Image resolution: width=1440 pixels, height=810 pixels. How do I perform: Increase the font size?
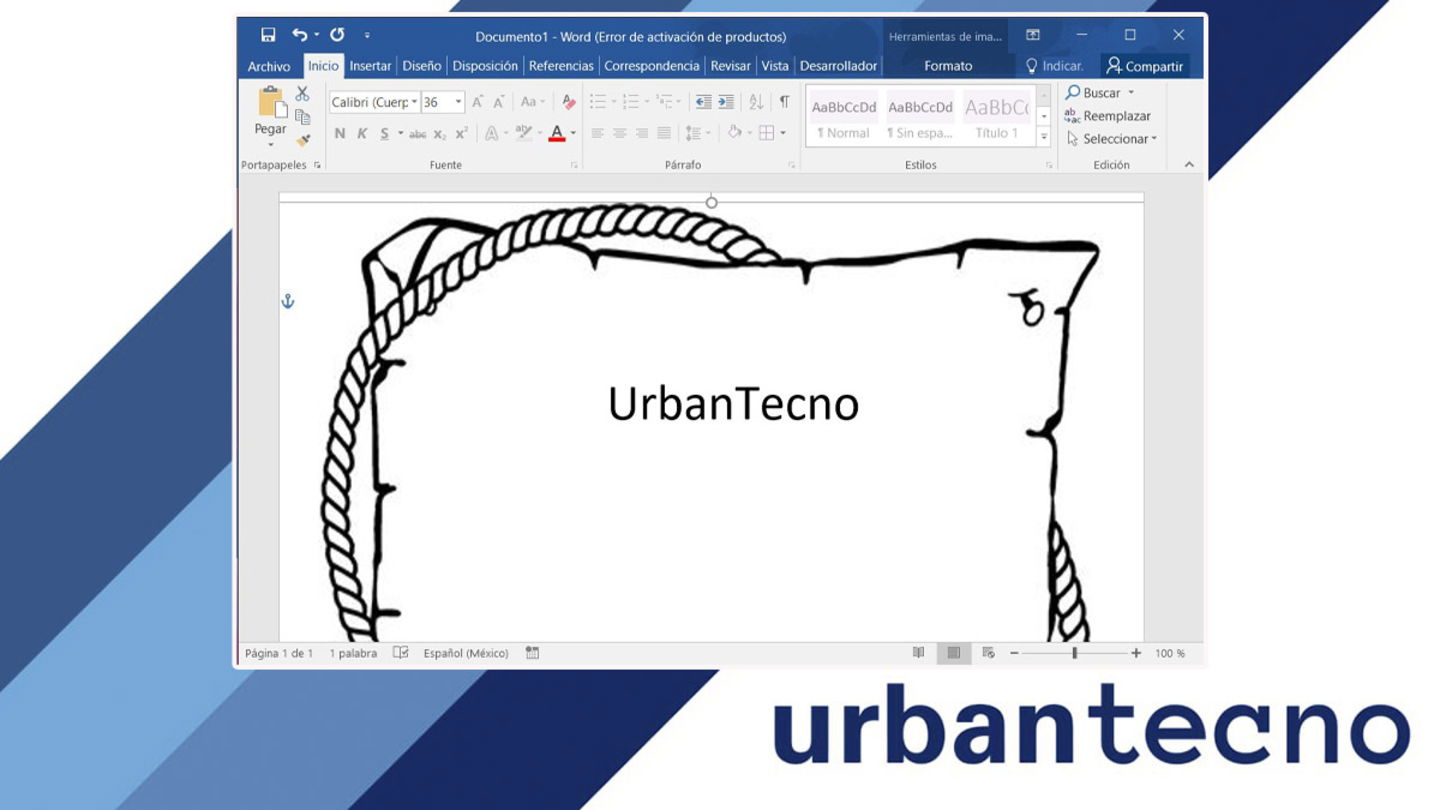(x=478, y=102)
